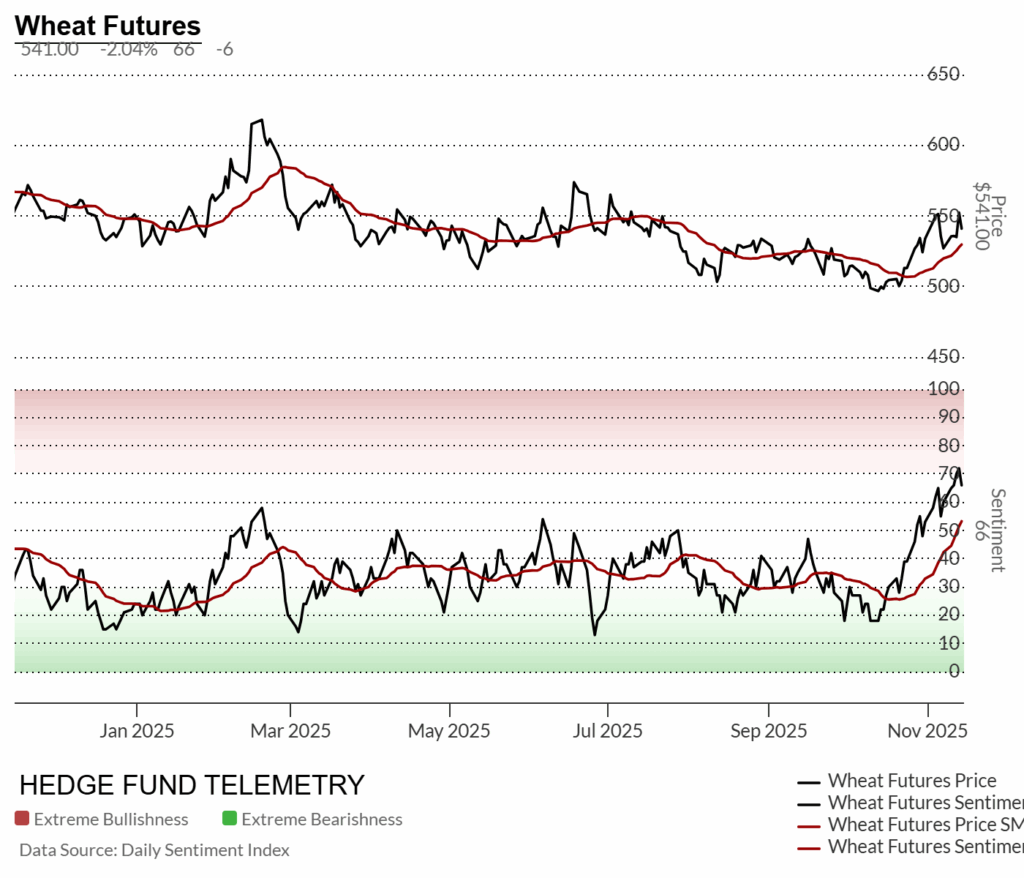Screen dimensions: 1024x878
Task: Click the Wheat Futures chart title
Action: tap(108, 26)
